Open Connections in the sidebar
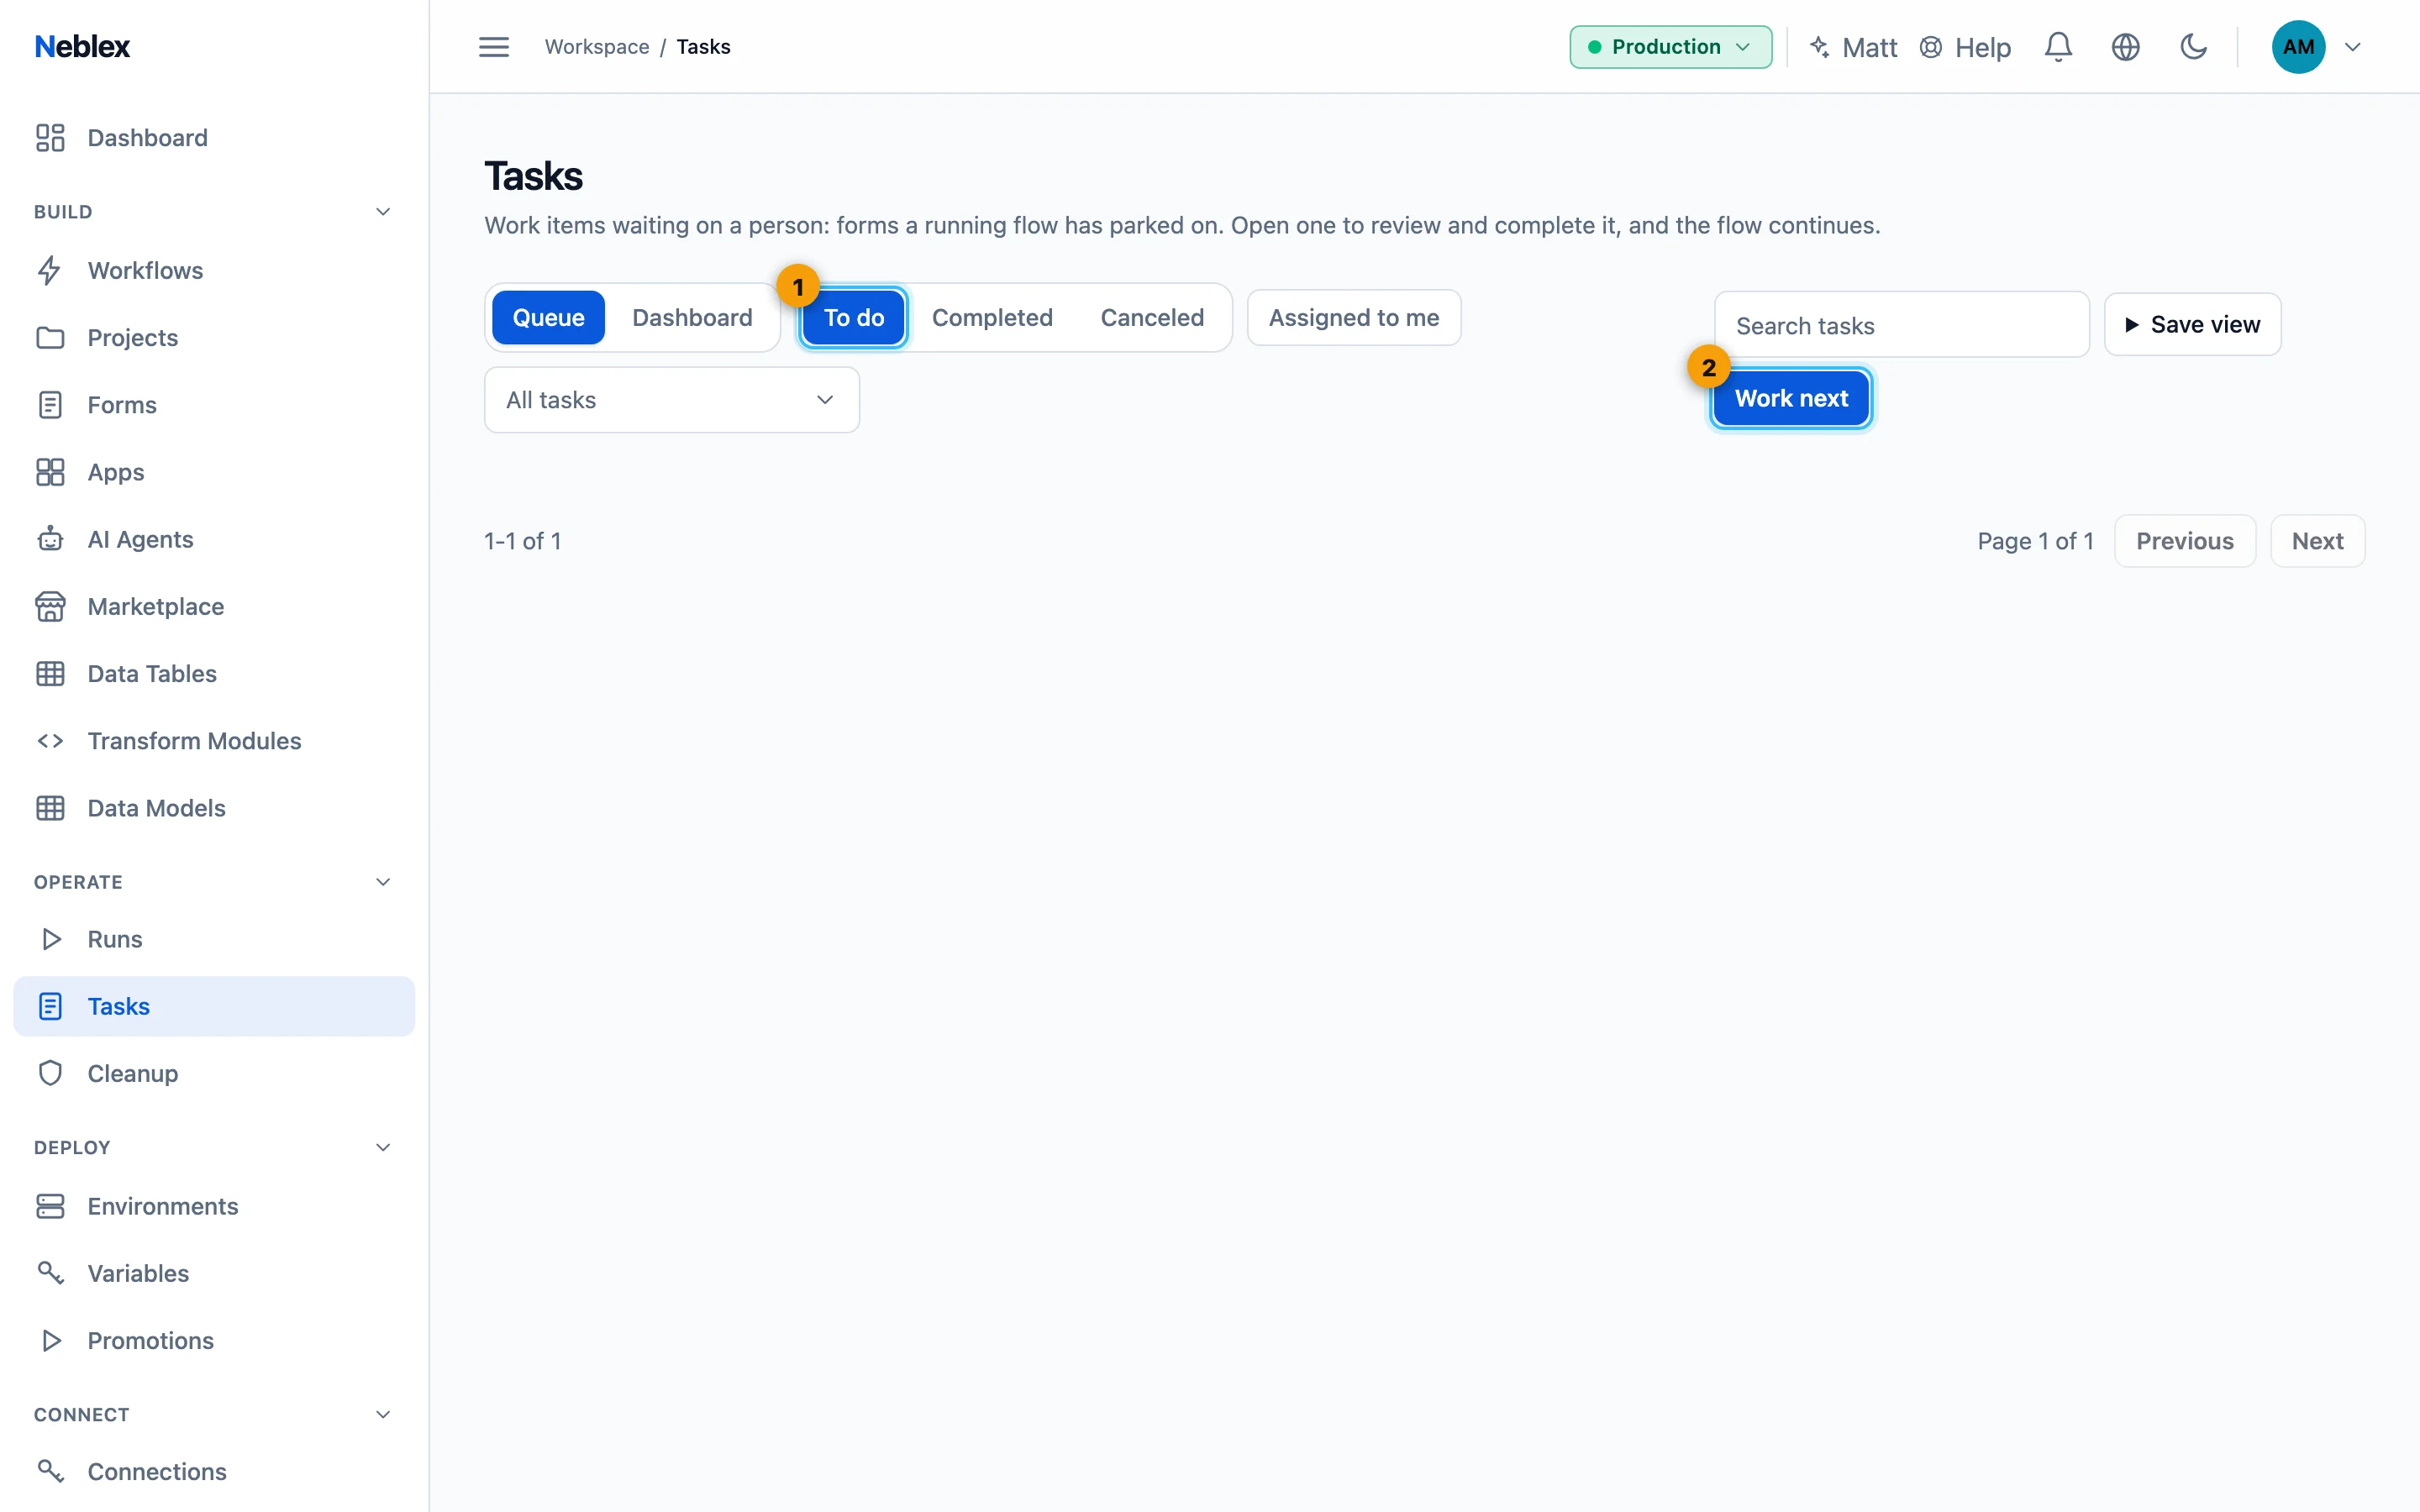The height and width of the screenshot is (1512, 2420). tap(214, 1471)
